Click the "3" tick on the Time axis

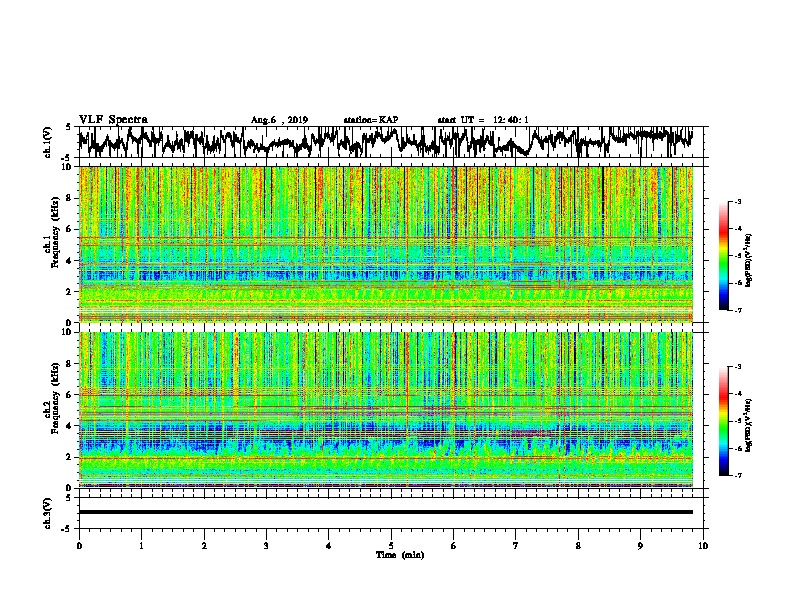[x=266, y=546]
